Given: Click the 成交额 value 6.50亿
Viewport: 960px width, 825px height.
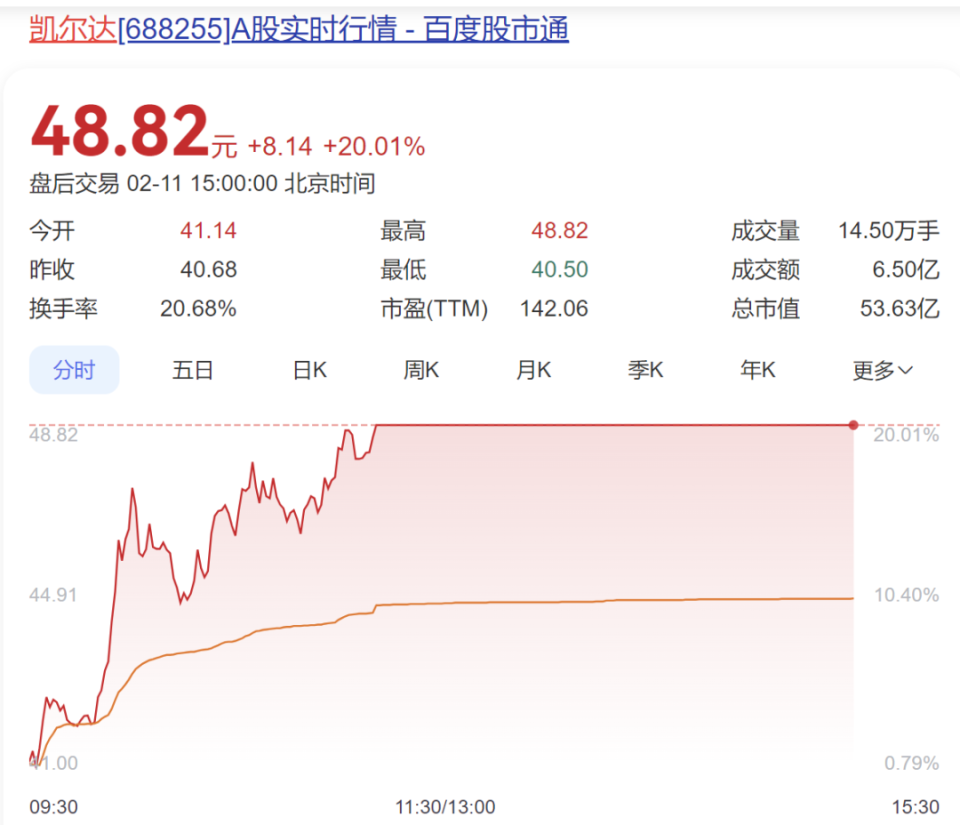Looking at the screenshot, I should pyautogui.click(x=906, y=269).
